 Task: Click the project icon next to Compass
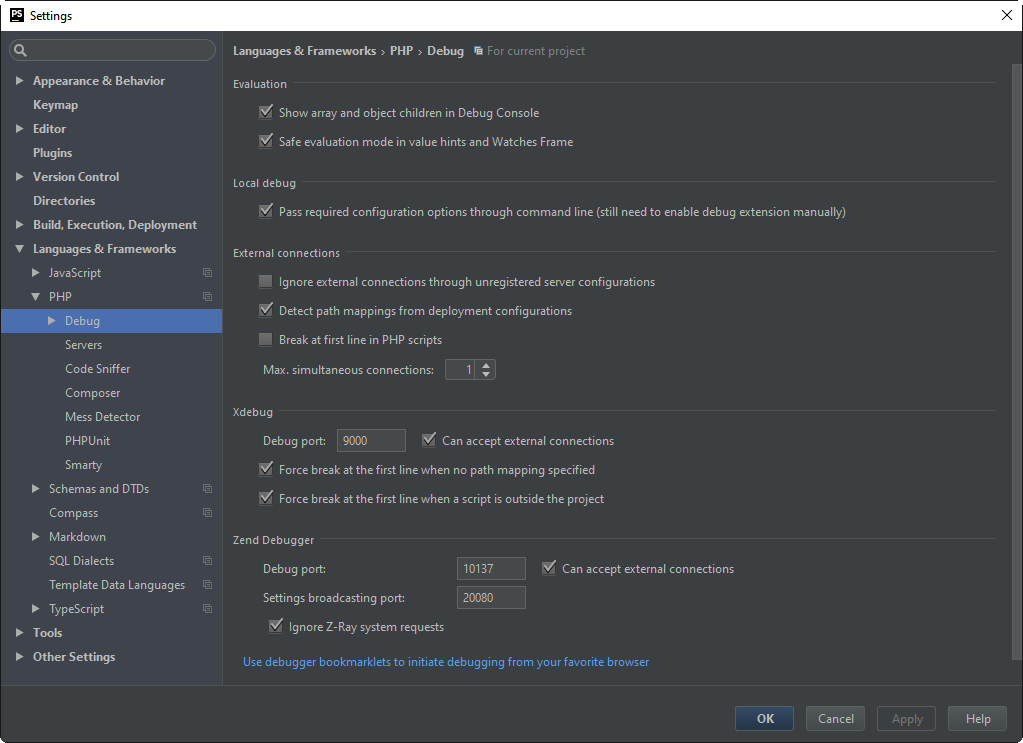208,513
